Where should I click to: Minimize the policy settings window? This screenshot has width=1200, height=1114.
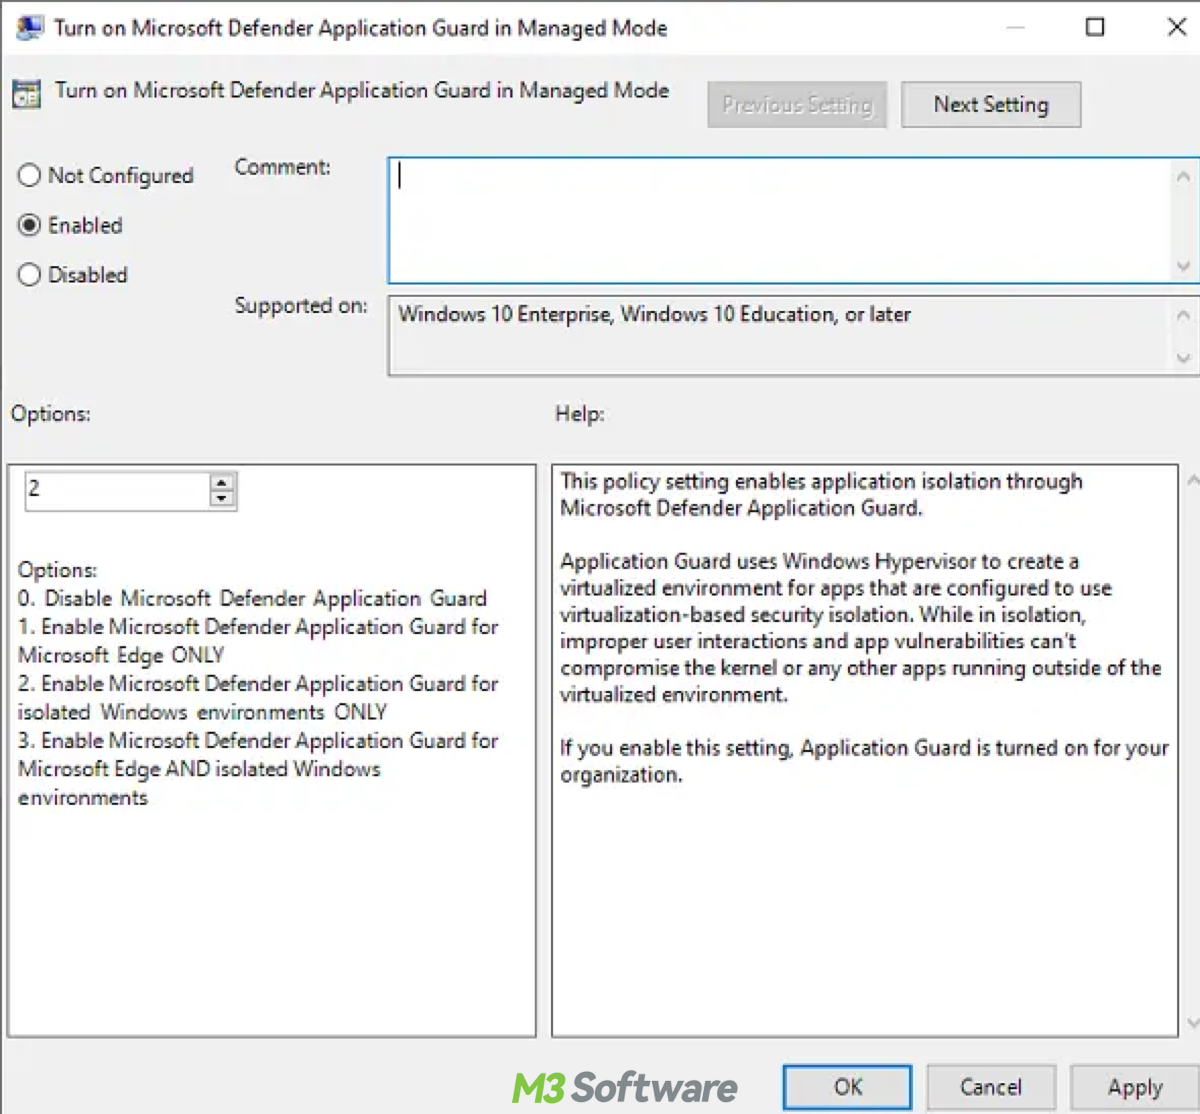click(x=1015, y=27)
